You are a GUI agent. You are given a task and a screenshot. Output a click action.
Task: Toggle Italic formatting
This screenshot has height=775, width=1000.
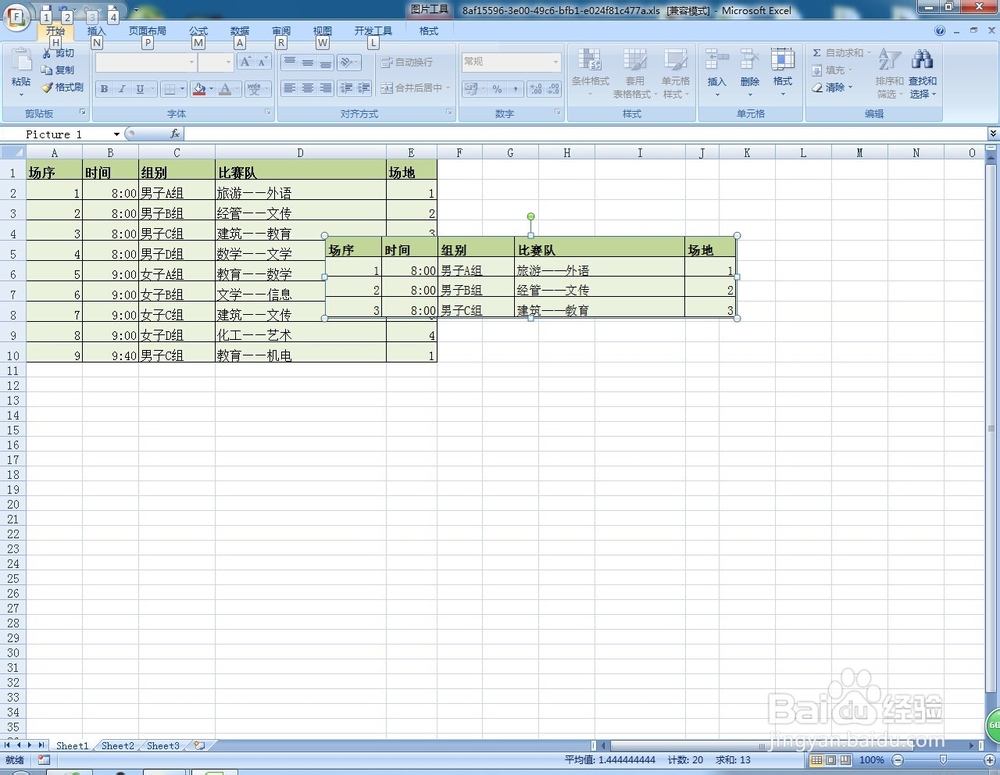122,89
